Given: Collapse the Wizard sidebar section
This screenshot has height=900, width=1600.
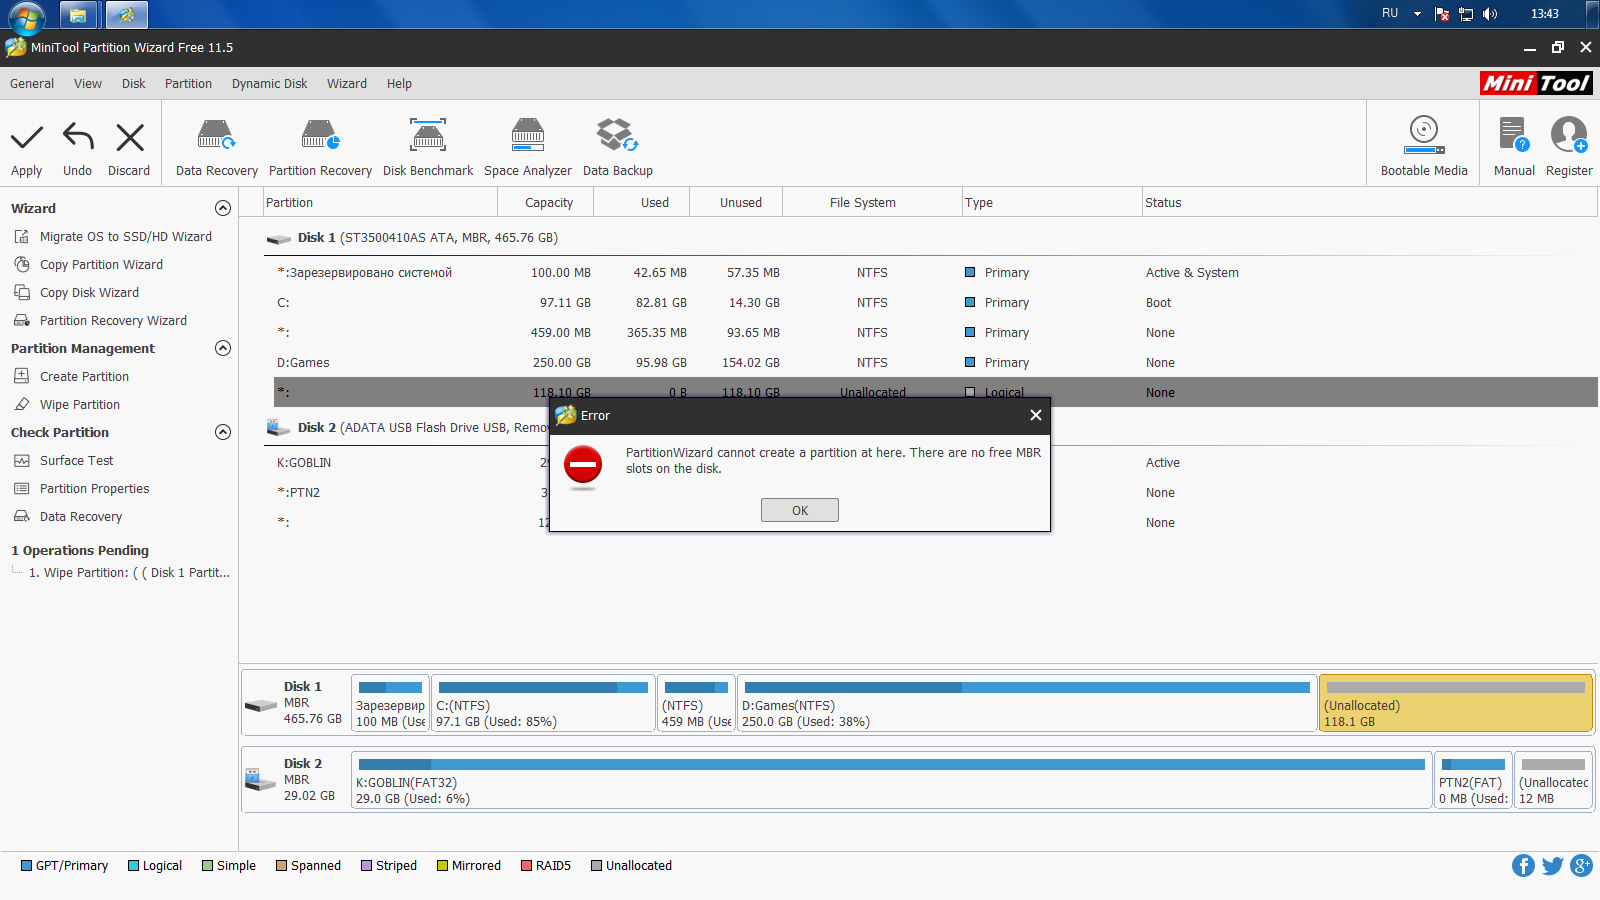Looking at the screenshot, I should coord(223,208).
